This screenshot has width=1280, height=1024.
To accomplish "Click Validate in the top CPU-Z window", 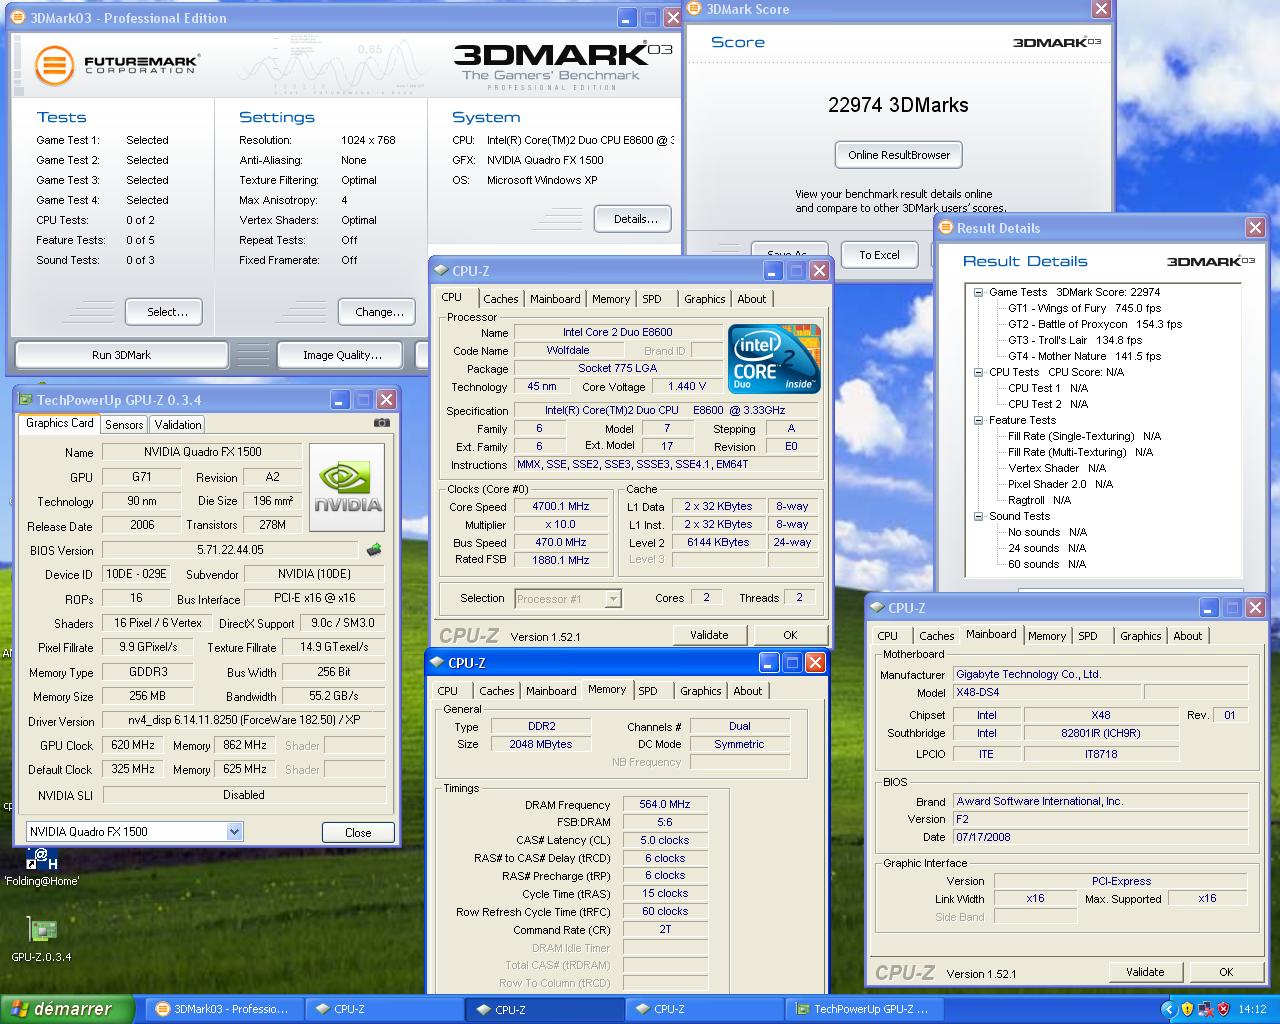I will [709, 635].
